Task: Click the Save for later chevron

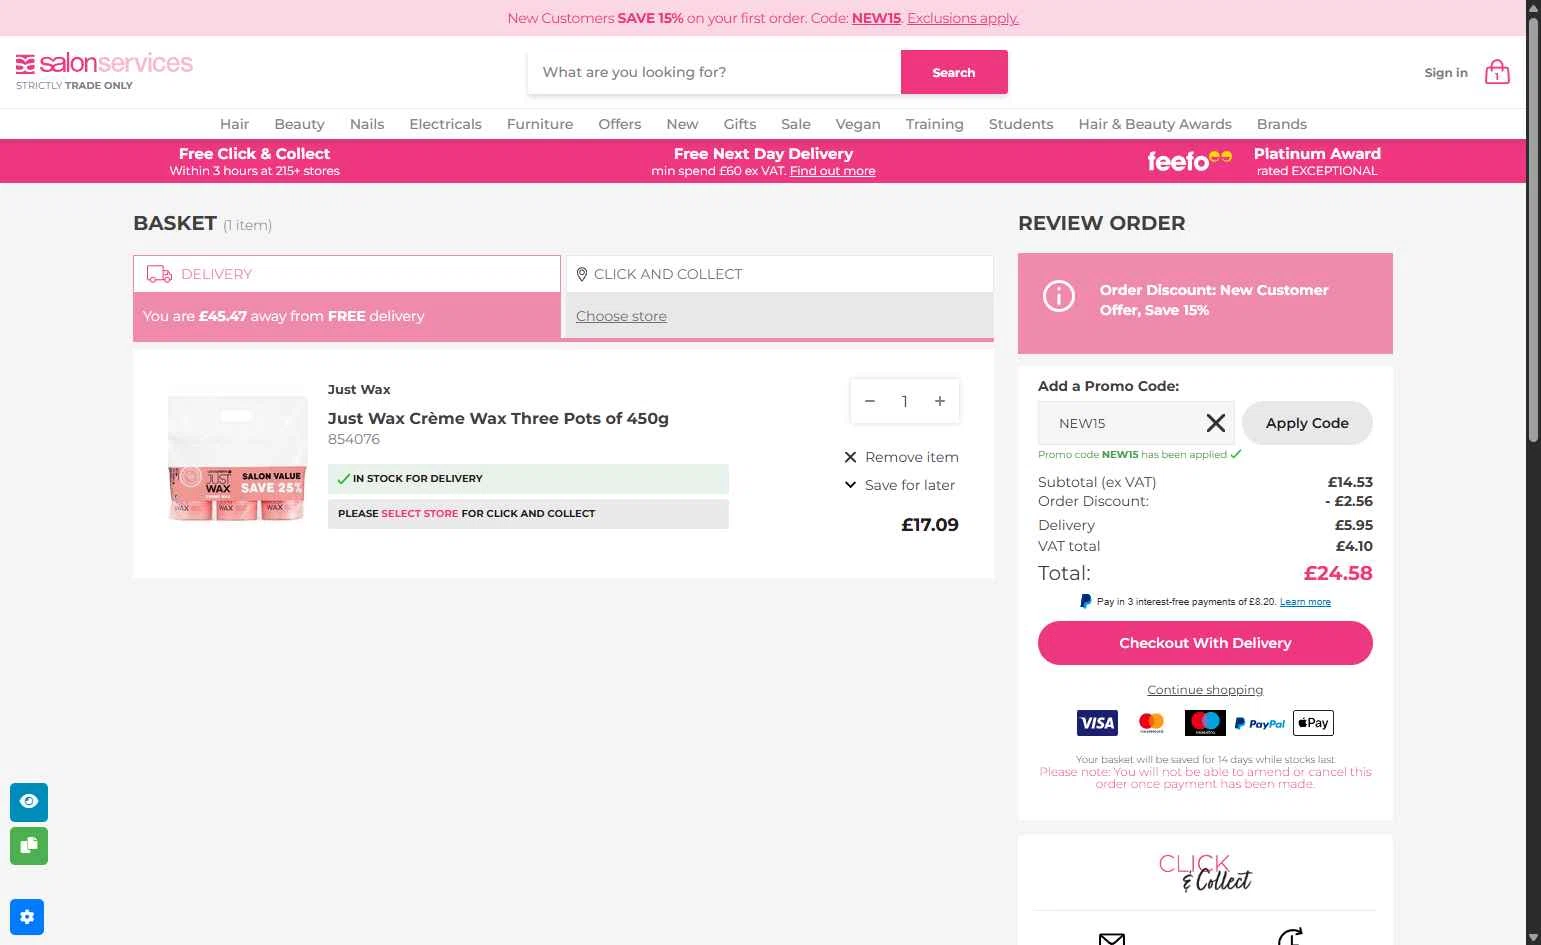Action: [850, 485]
